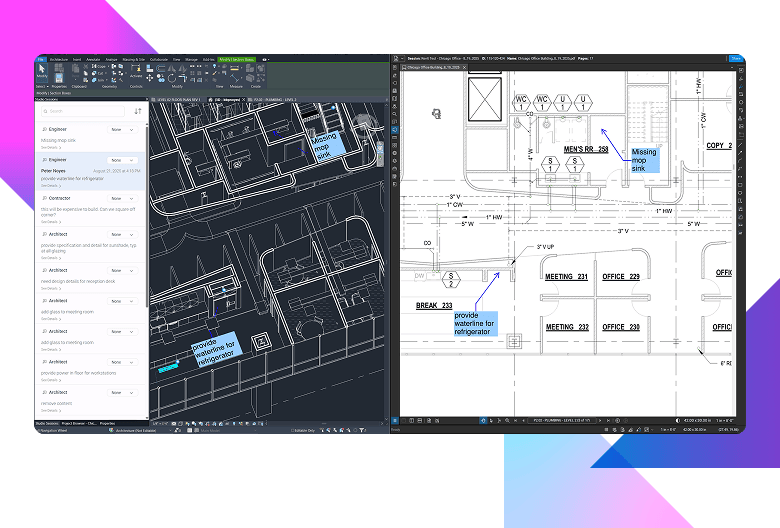Screen dimensions: 780x528
Task: Click the sort order icon beside search
Action: tap(138, 111)
